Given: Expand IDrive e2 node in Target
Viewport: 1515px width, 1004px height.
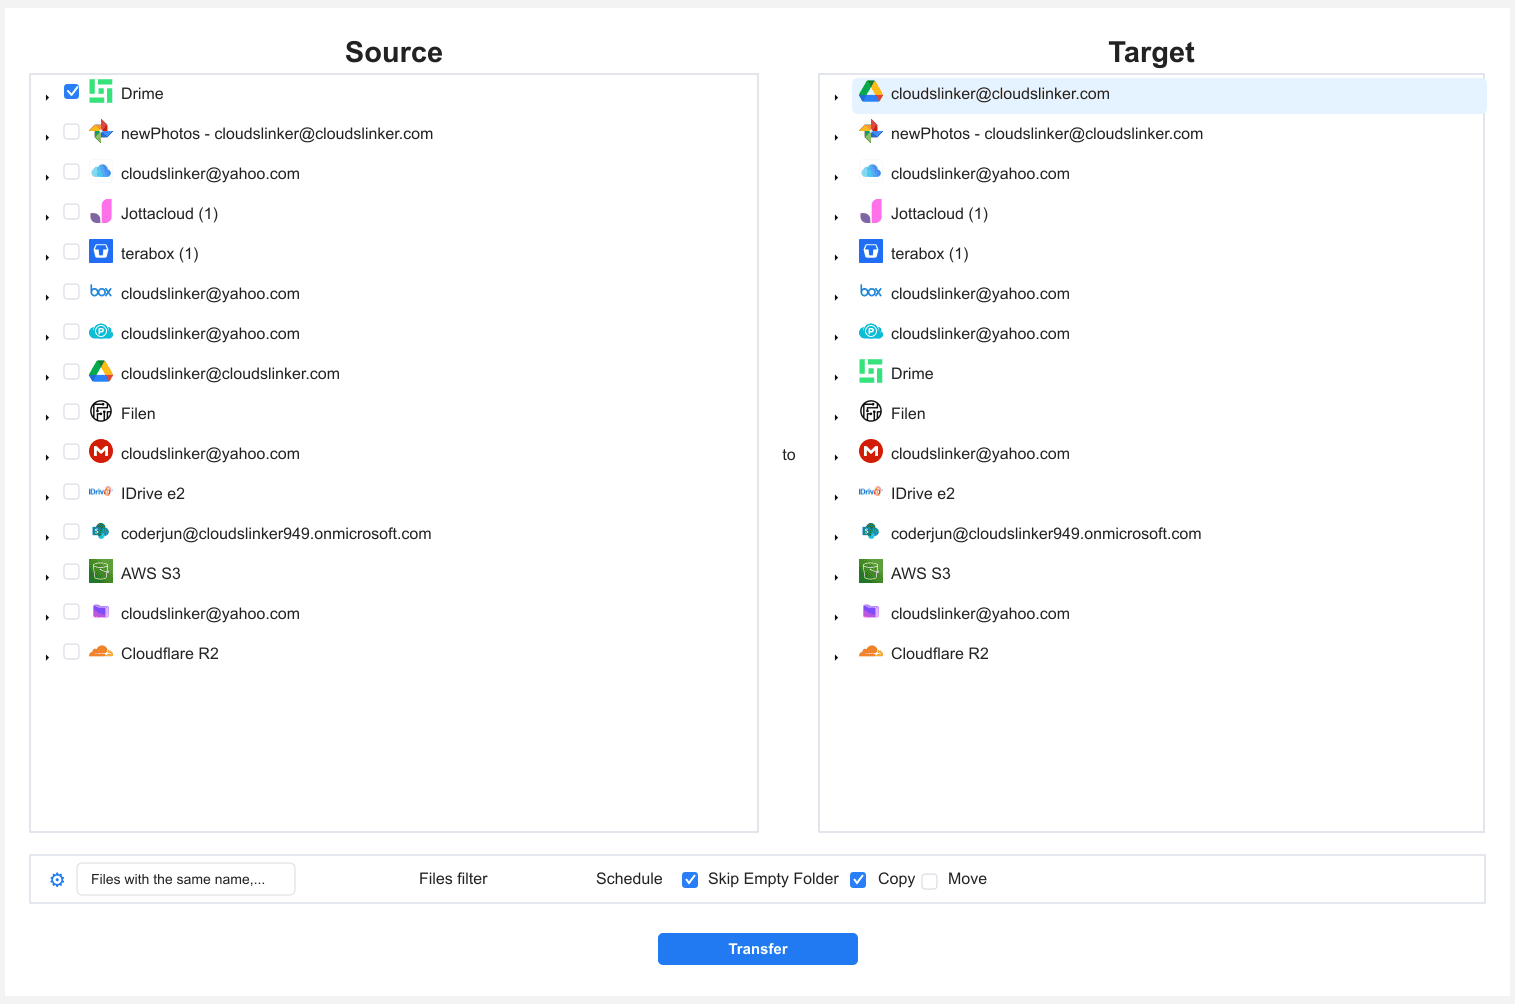Looking at the screenshot, I should click(x=836, y=497).
